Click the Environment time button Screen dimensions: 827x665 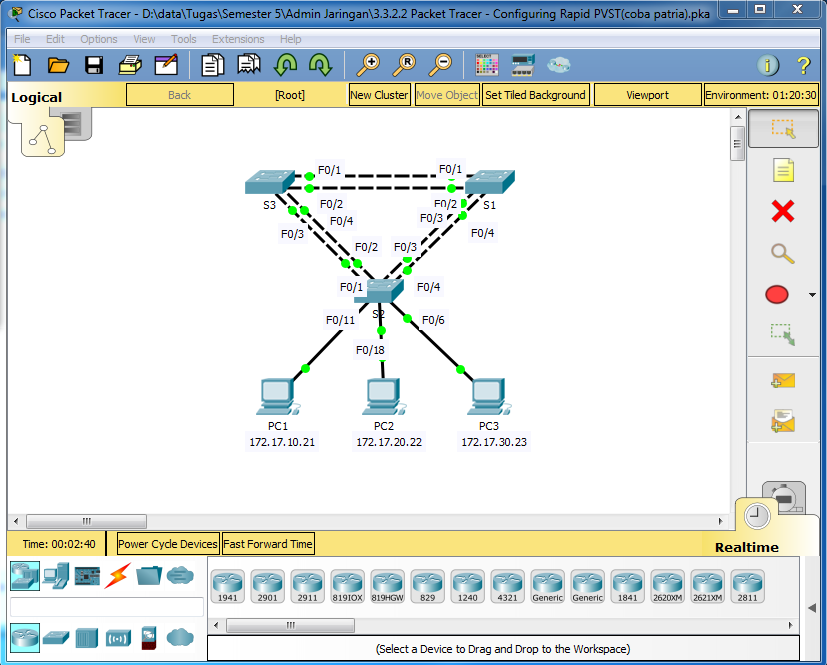(x=761, y=95)
